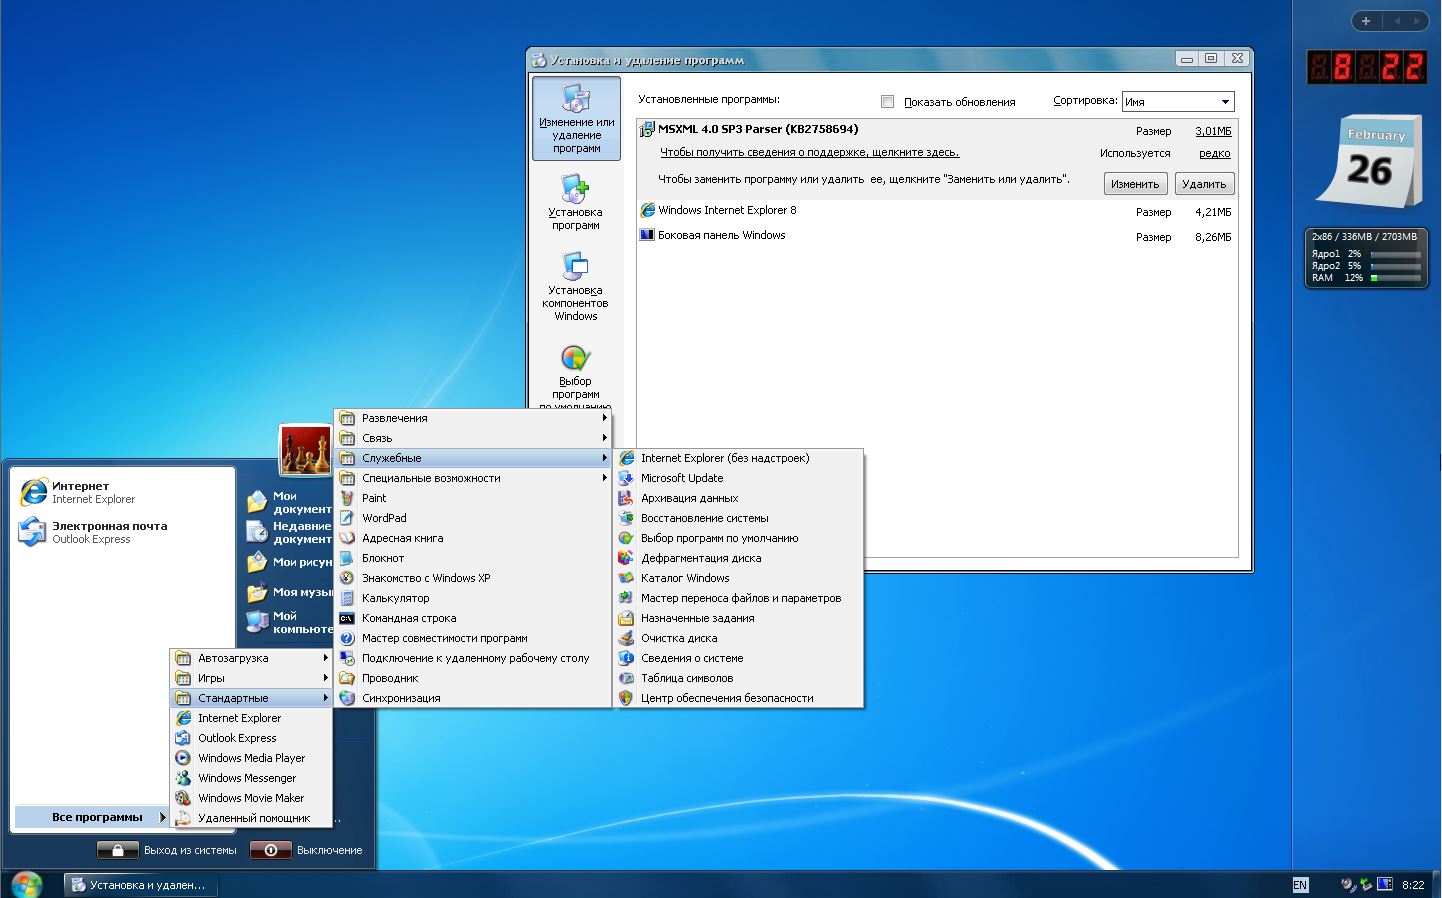
Task: Click the Установка и удален... taskbar button
Action: 140,885
